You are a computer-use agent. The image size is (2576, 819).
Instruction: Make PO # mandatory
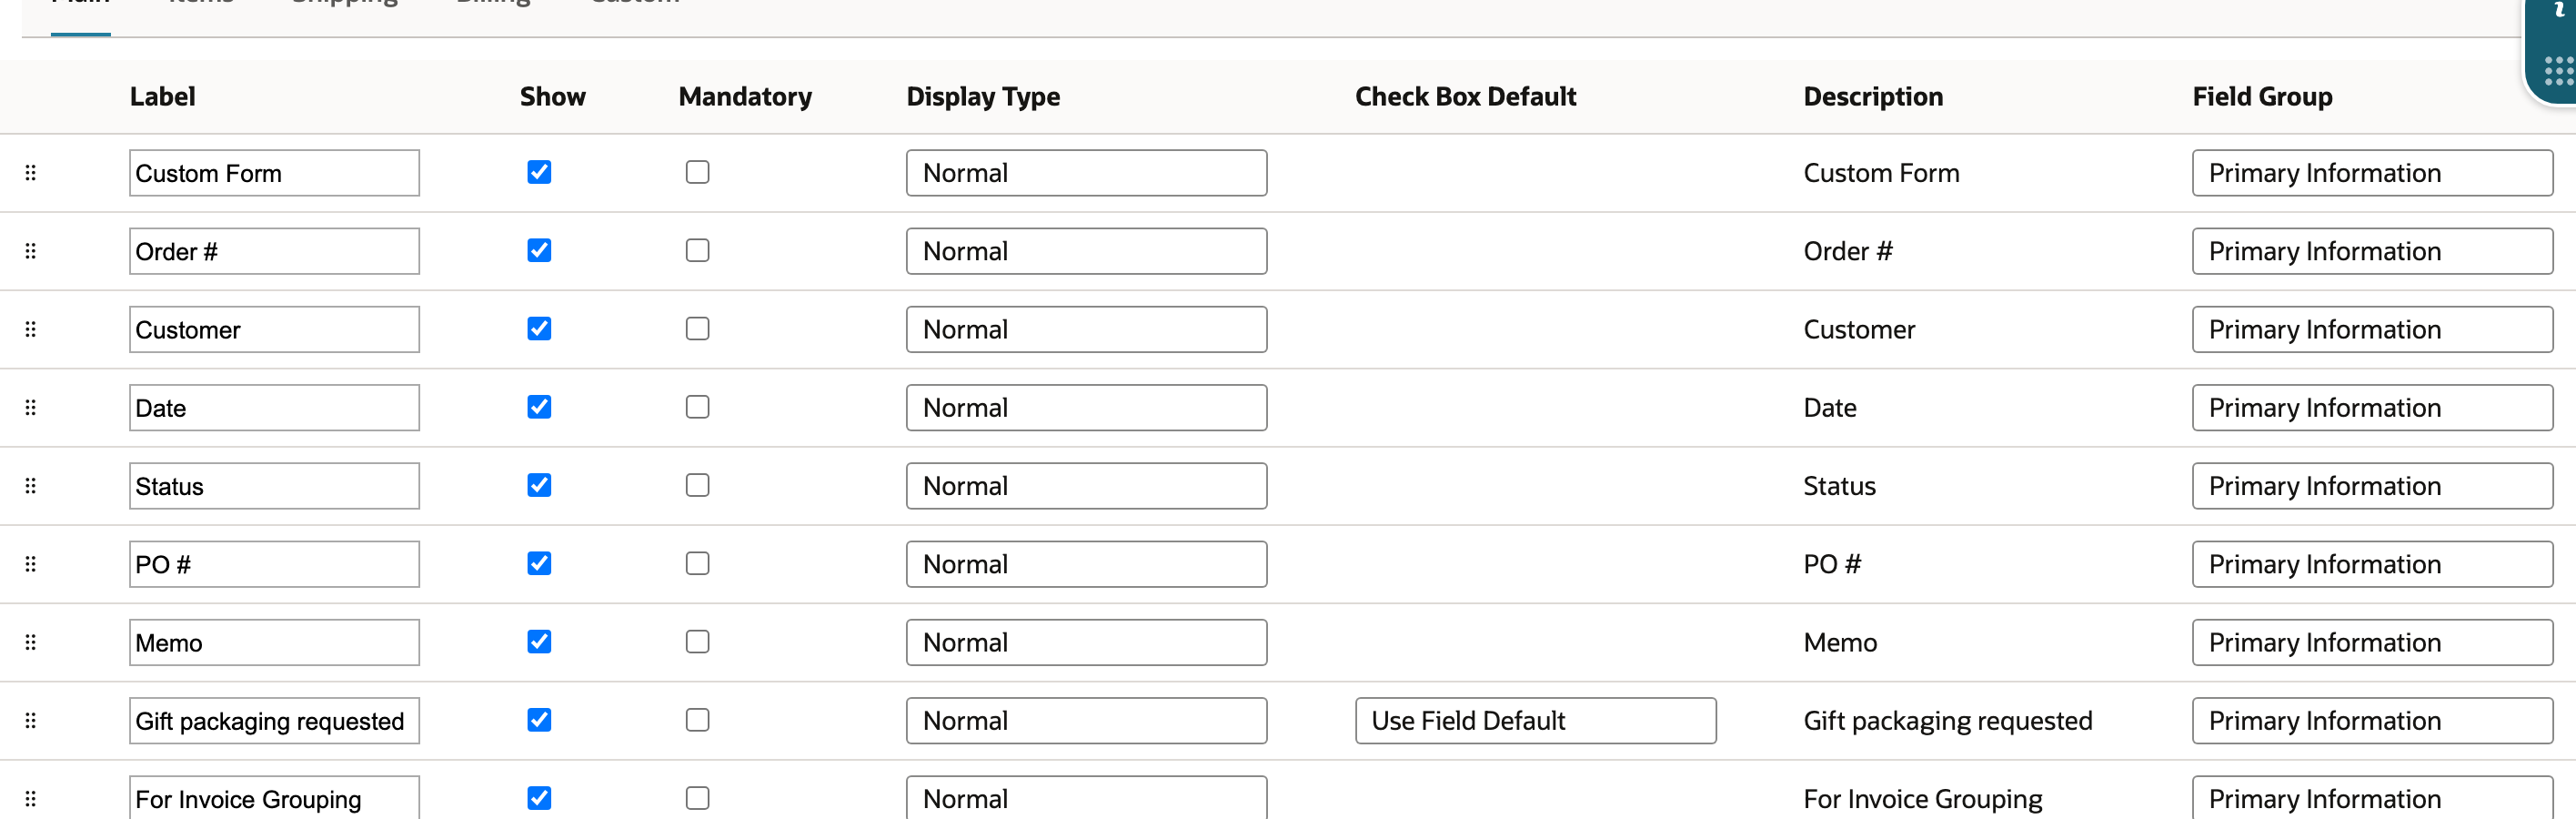[697, 563]
